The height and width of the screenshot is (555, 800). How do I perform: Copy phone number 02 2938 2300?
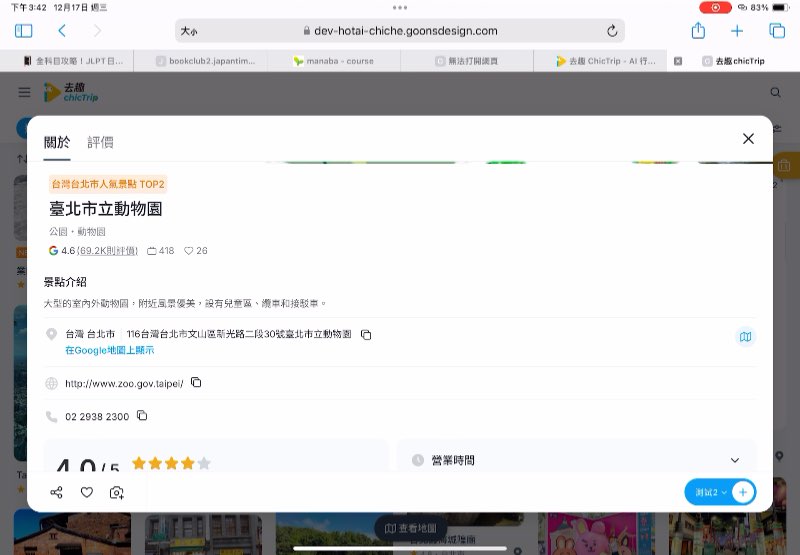pos(142,415)
